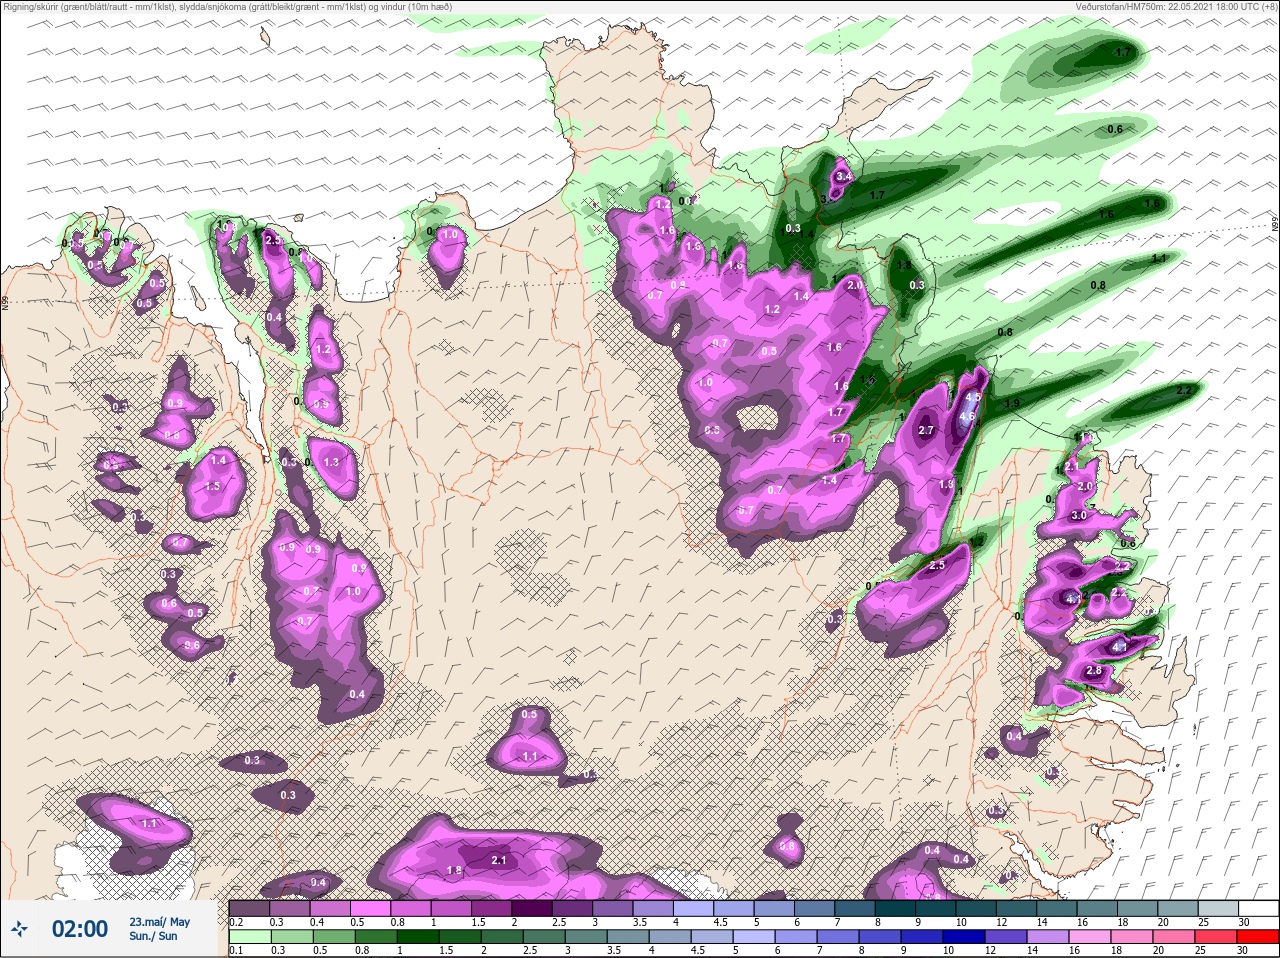Click the 3.0 snowfall value on map

pos(1078,516)
